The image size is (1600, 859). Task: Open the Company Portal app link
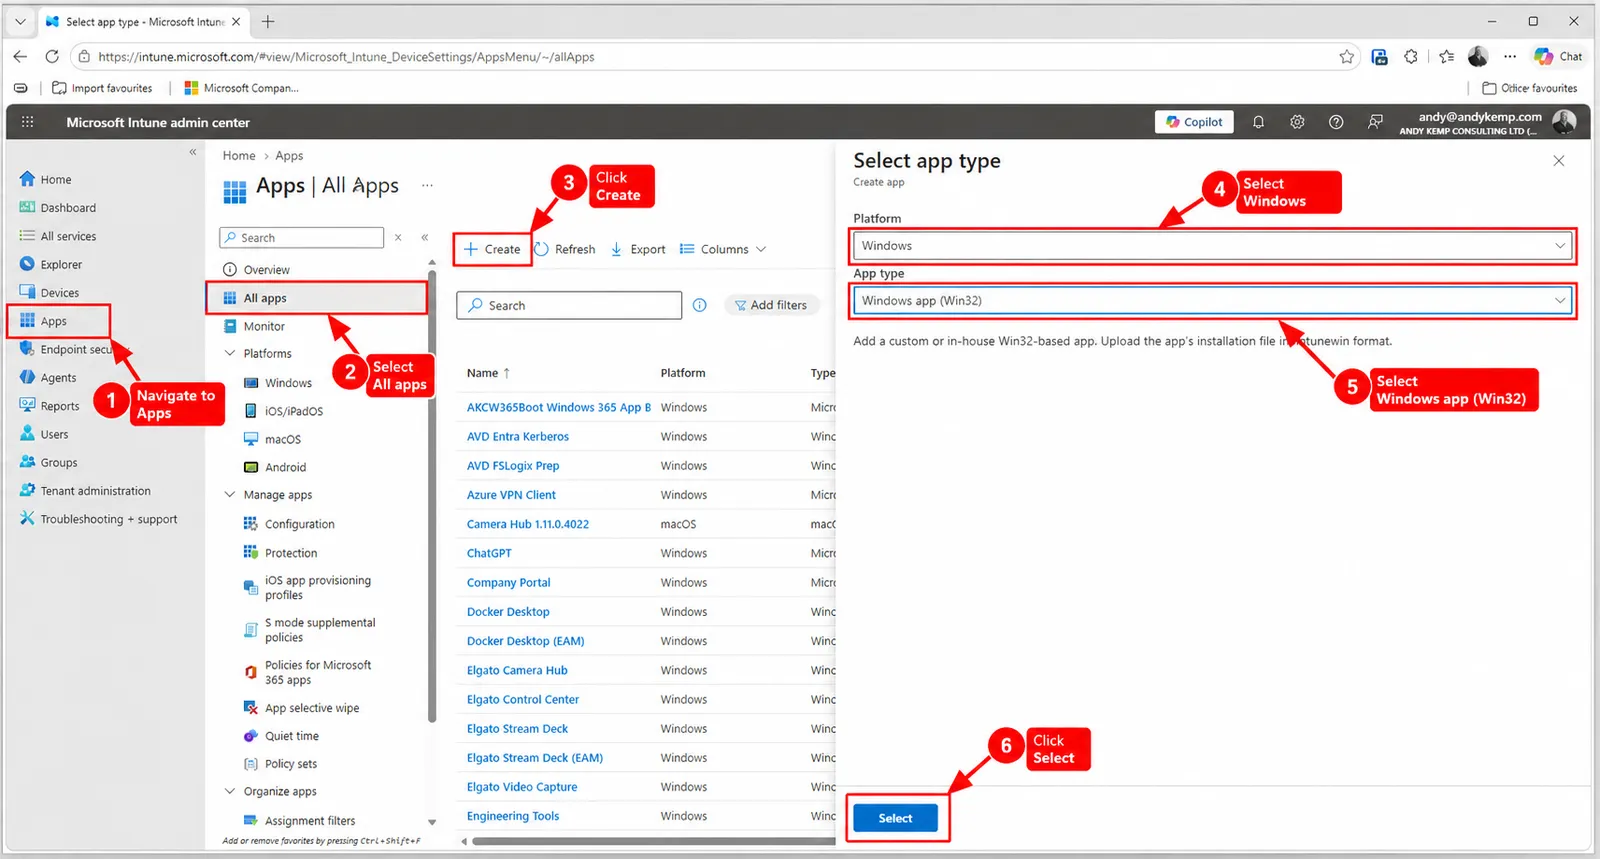508,582
